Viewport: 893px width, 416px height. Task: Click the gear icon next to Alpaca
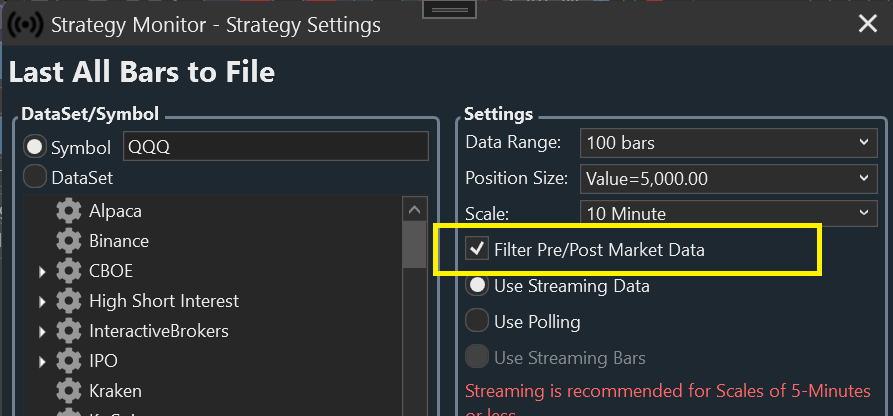tap(69, 211)
